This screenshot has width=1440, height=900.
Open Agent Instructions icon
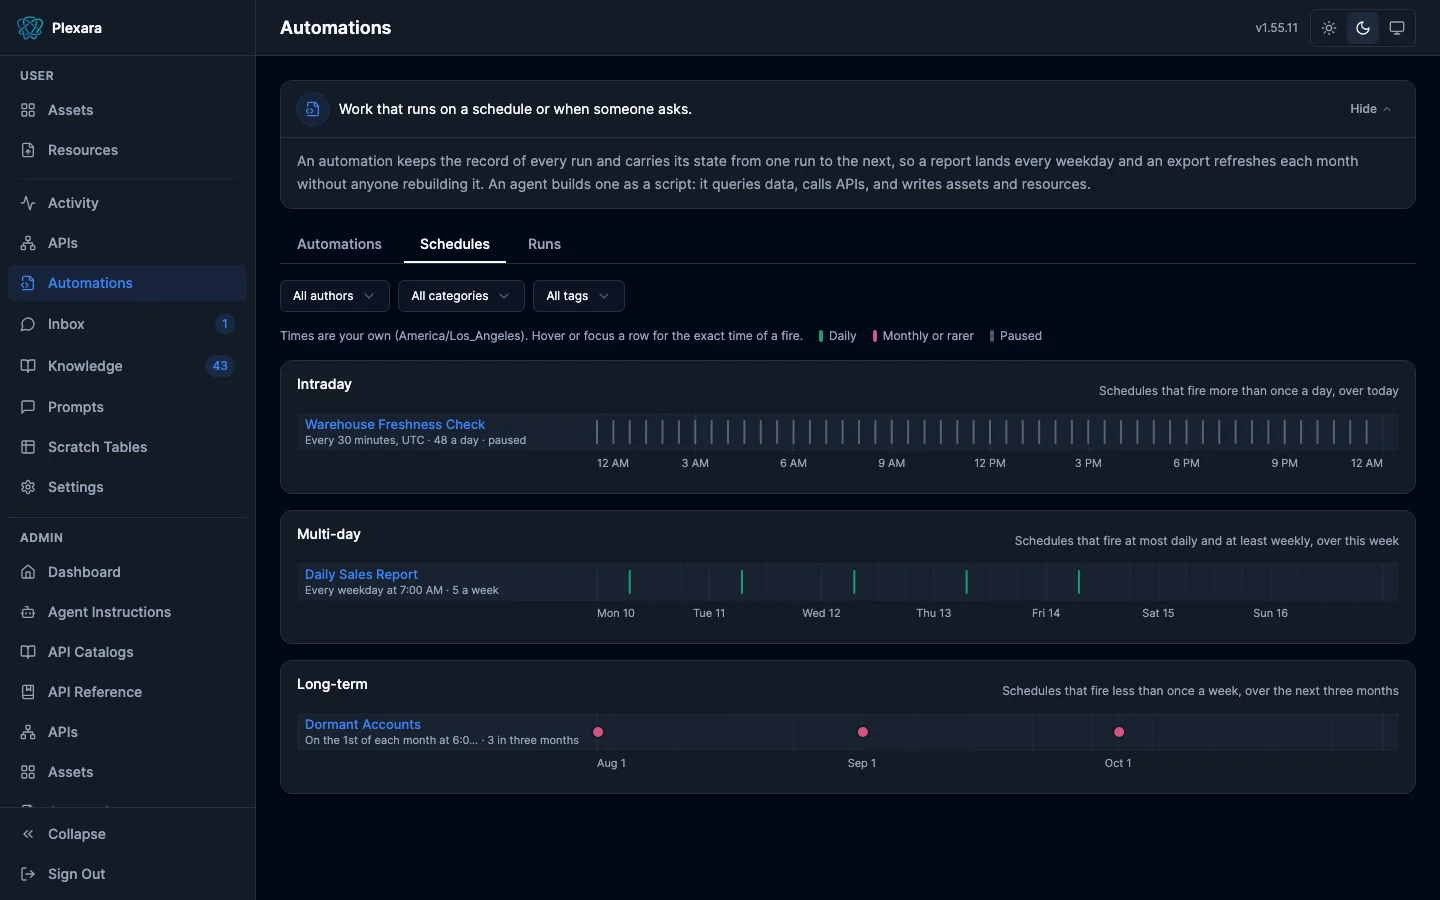(28, 612)
